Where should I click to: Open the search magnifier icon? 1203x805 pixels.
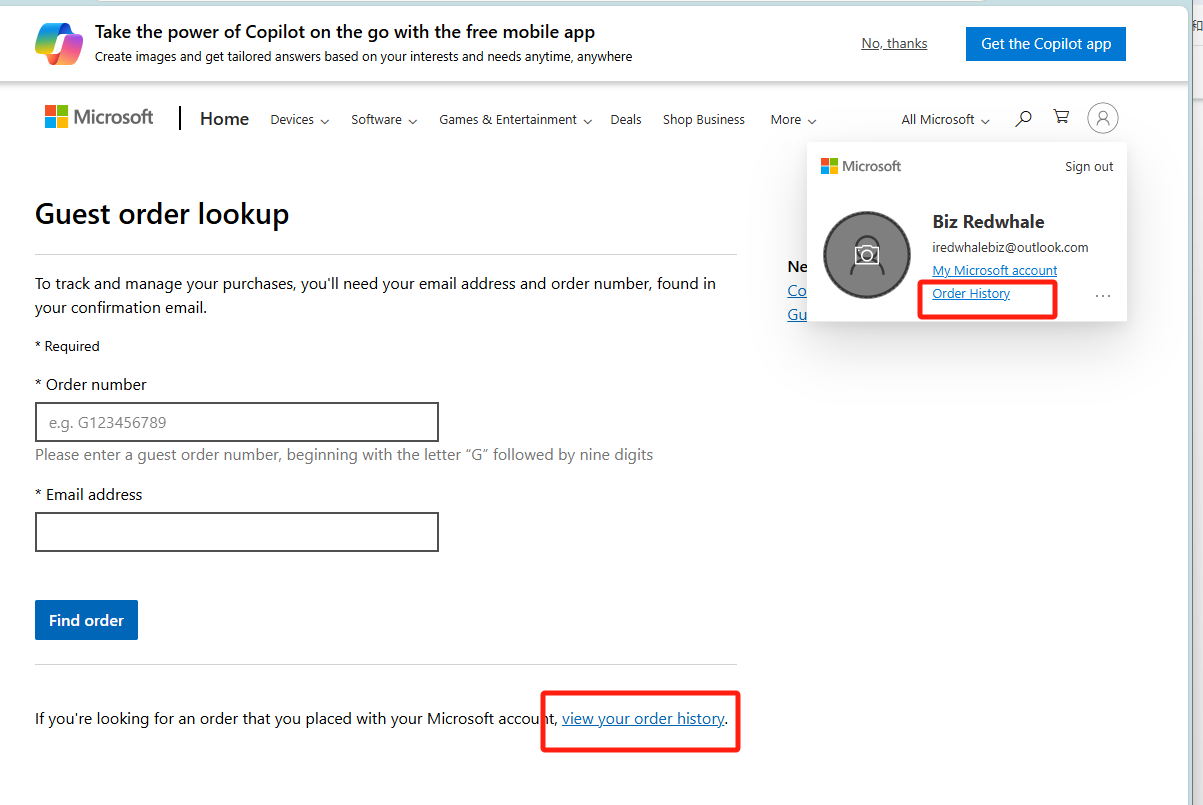tap(1023, 119)
